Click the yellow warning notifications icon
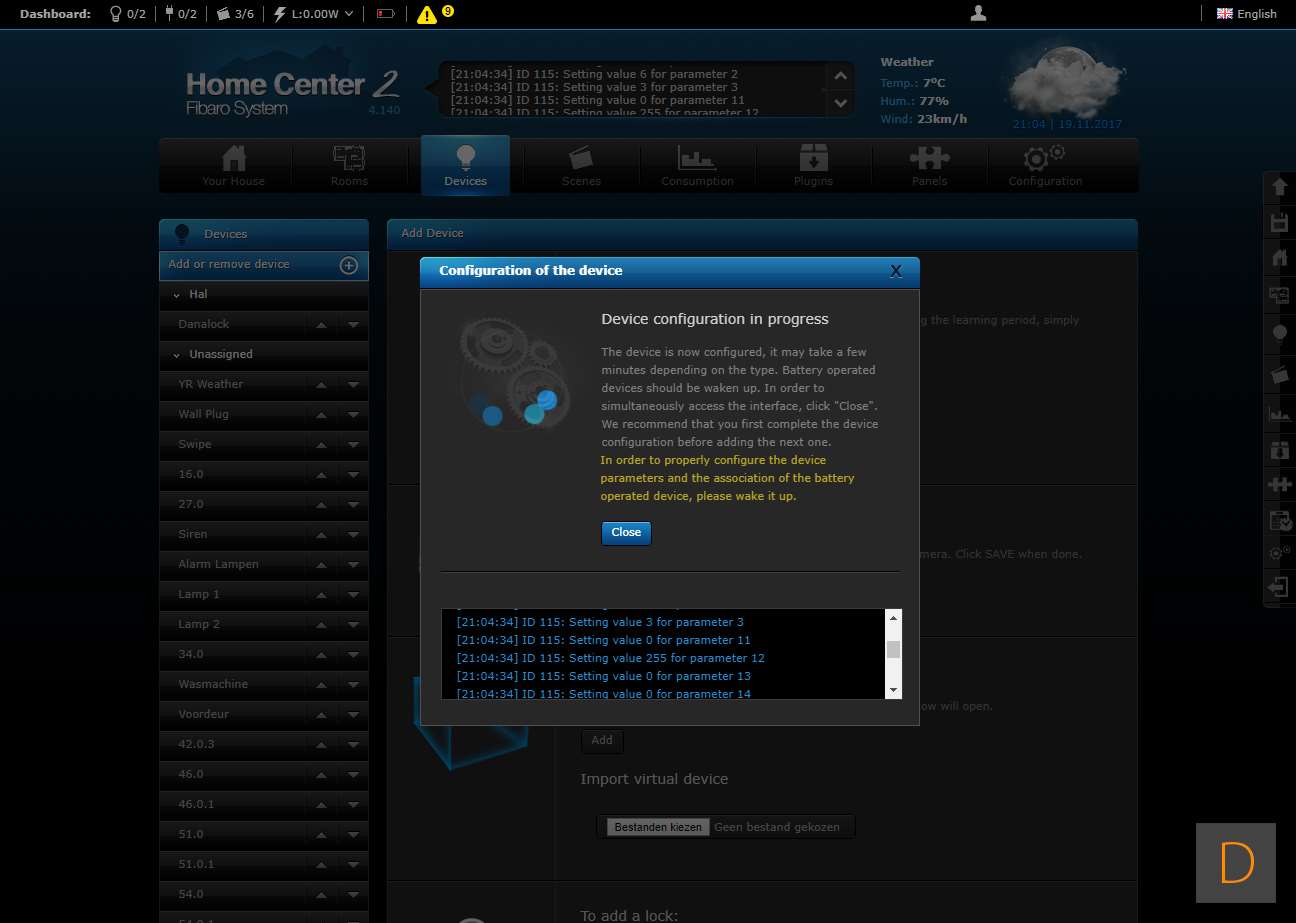The height and width of the screenshot is (923, 1296). [427, 14]
